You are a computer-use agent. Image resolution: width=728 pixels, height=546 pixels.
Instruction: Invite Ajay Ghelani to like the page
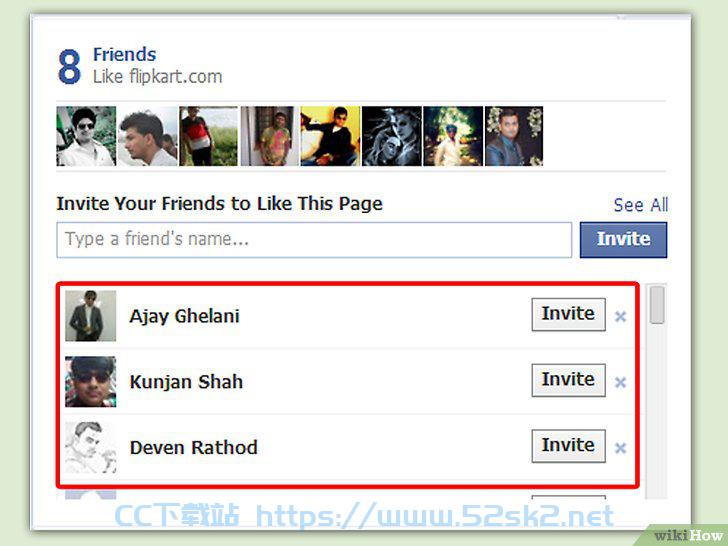pyautogui.click(x=568, y=314)
